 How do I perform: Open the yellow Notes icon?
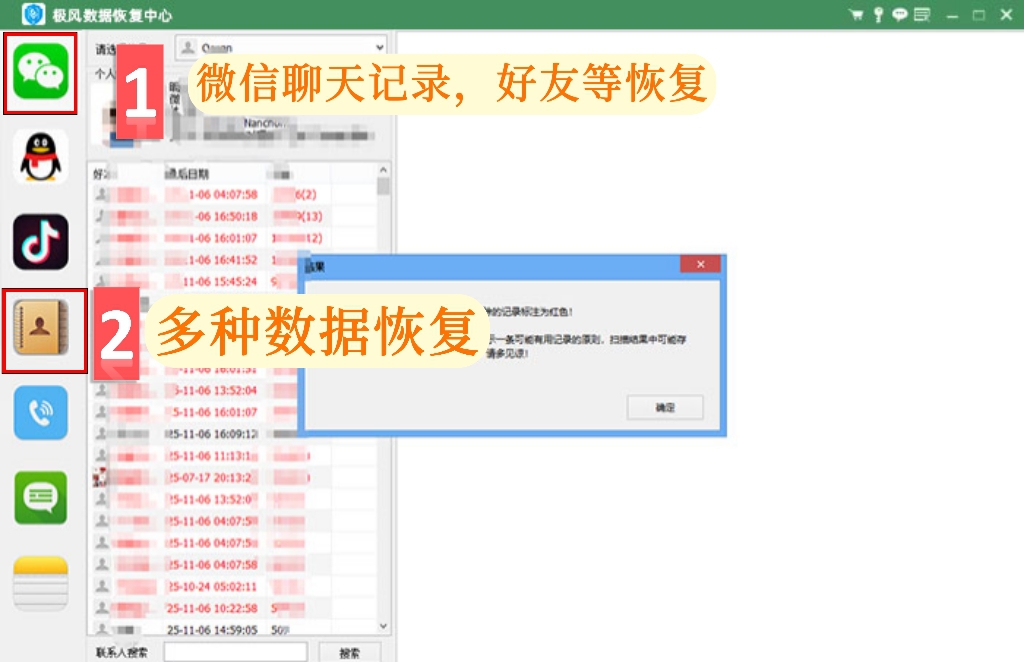pyautogui.click(x=40, y=583)
